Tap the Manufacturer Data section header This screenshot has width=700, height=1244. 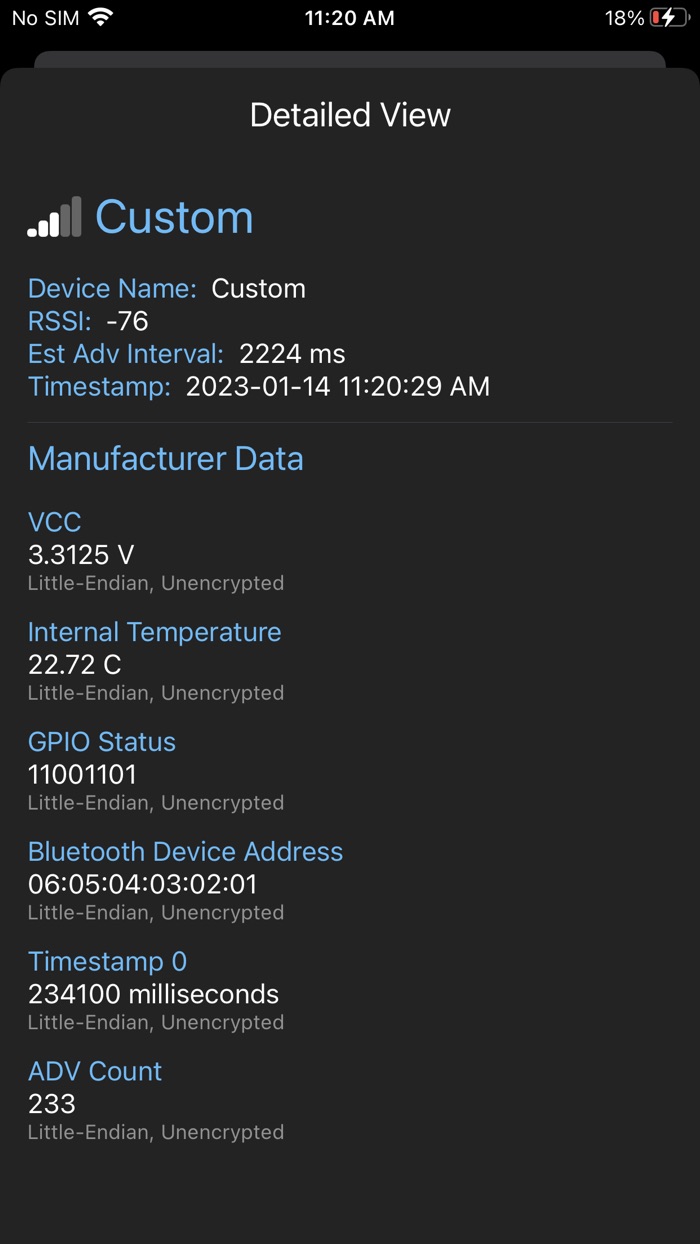[x=166, y=459]
